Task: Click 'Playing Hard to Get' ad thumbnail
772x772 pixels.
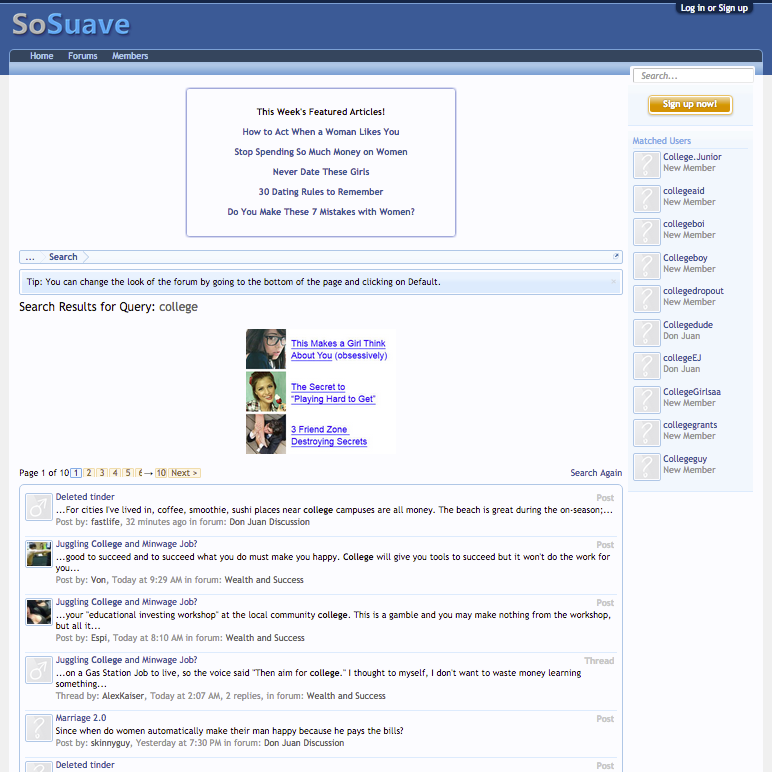Action: [266, 391]
